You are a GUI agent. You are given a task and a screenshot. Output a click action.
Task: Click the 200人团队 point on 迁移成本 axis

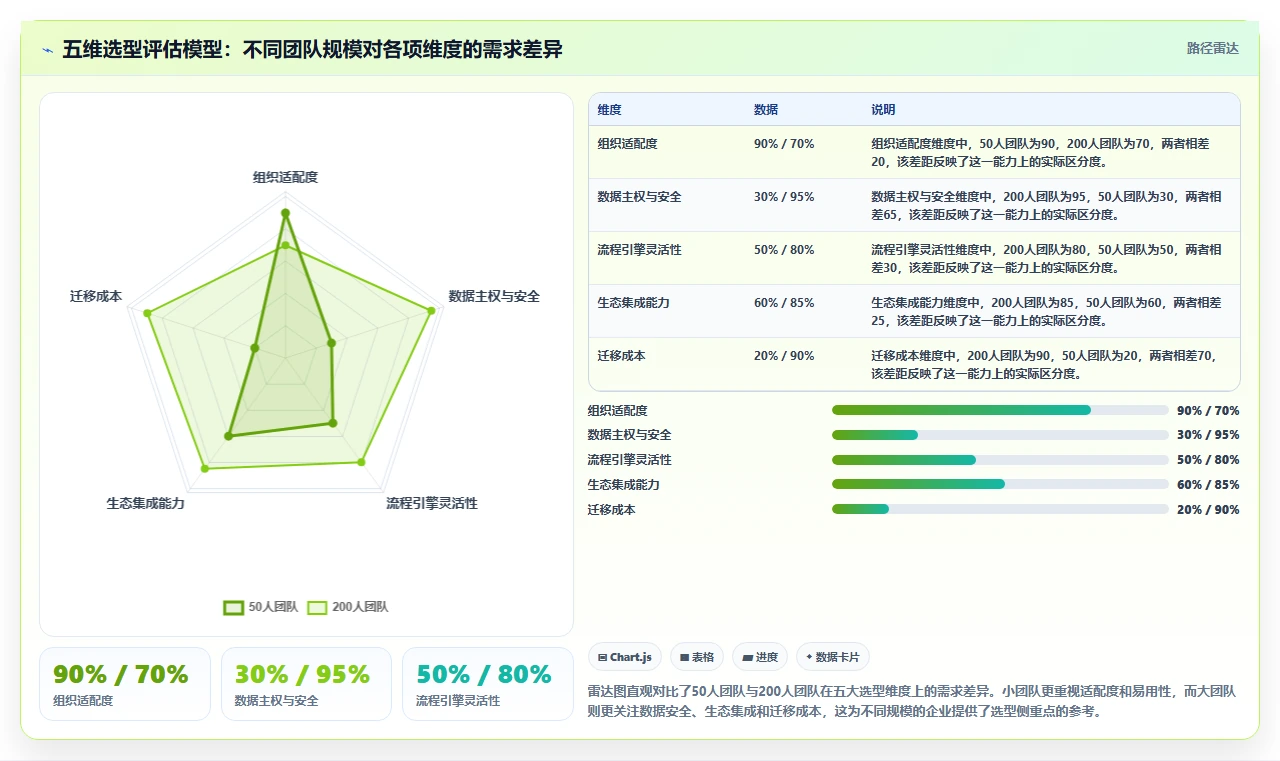pyautogui.click(x=147, y=314)
